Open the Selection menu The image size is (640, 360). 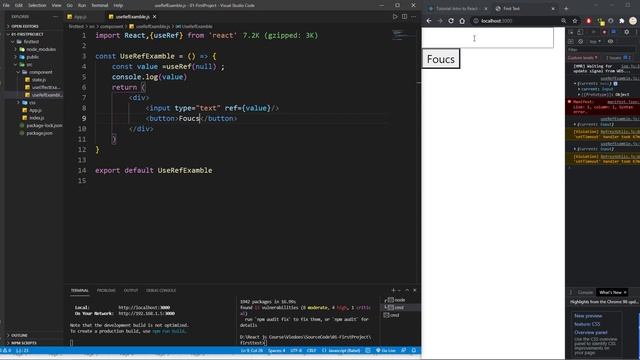coord(37,5)
